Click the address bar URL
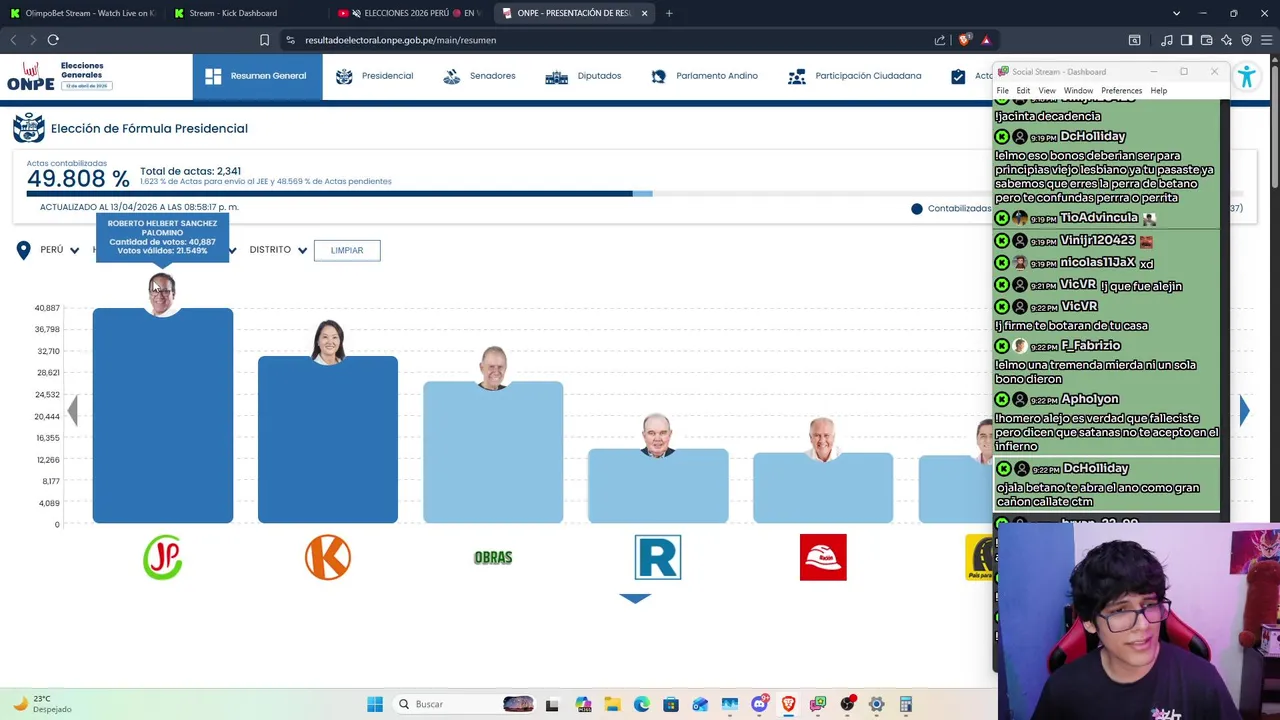Screen dimensions: 1280x720 pos(401,40)
